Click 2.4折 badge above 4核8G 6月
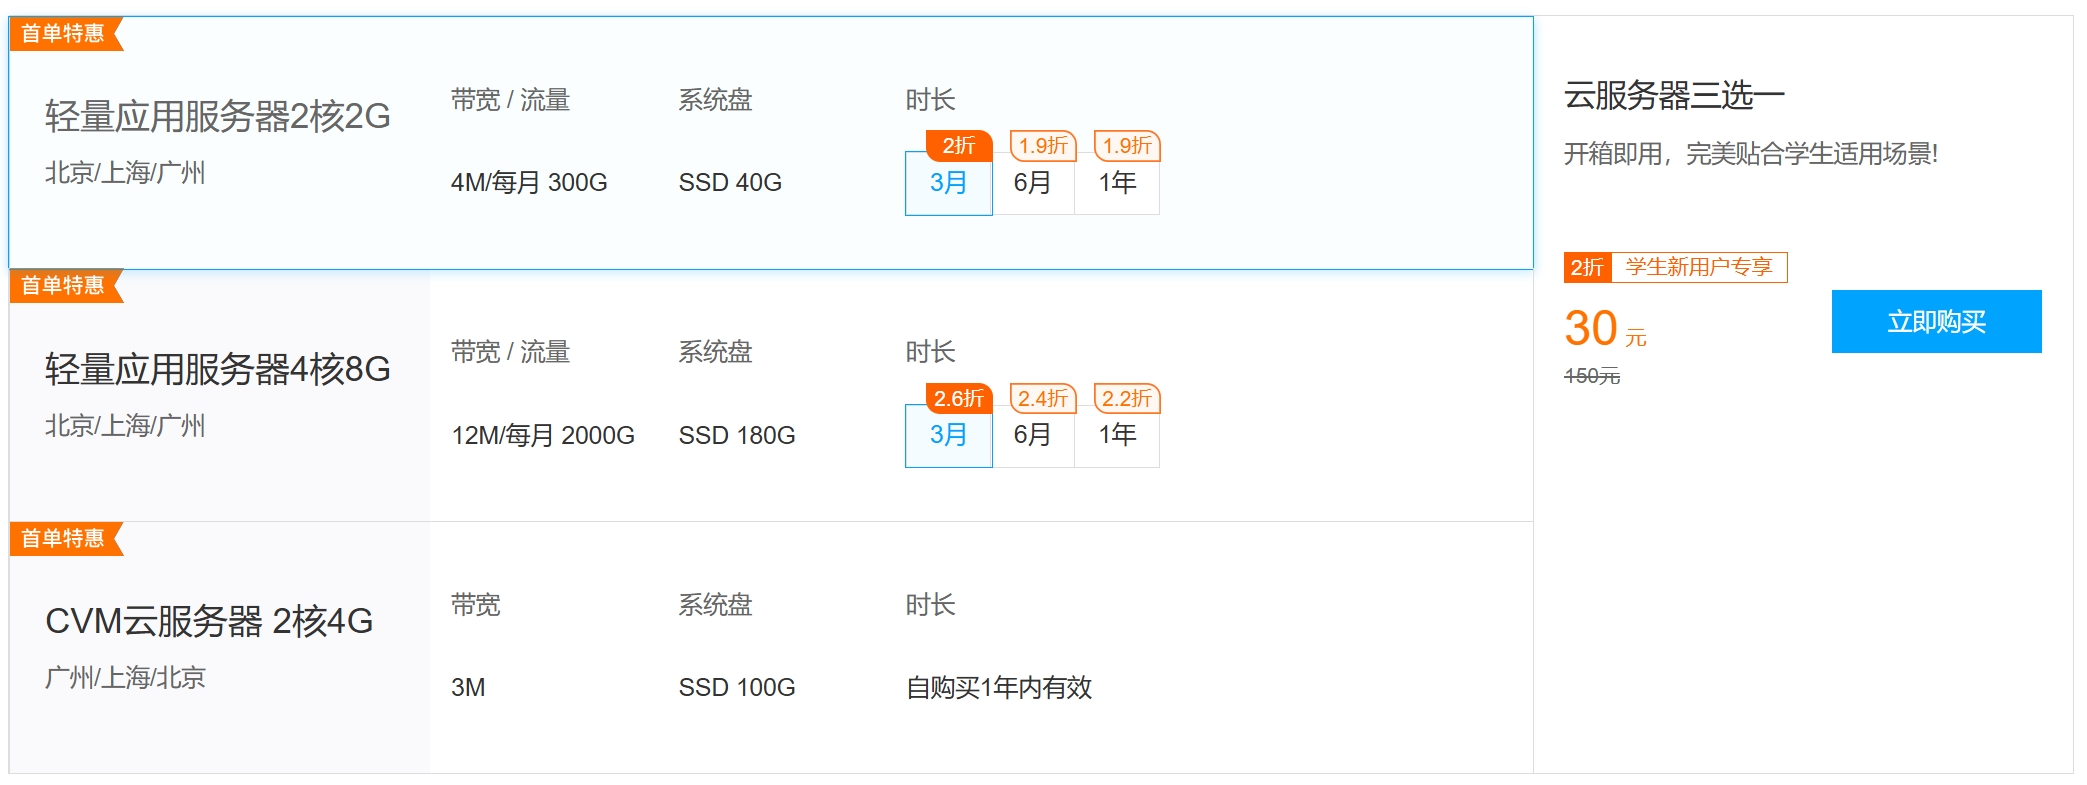The height and width of the screenshot is (785, 2087). coord(1043,398)
